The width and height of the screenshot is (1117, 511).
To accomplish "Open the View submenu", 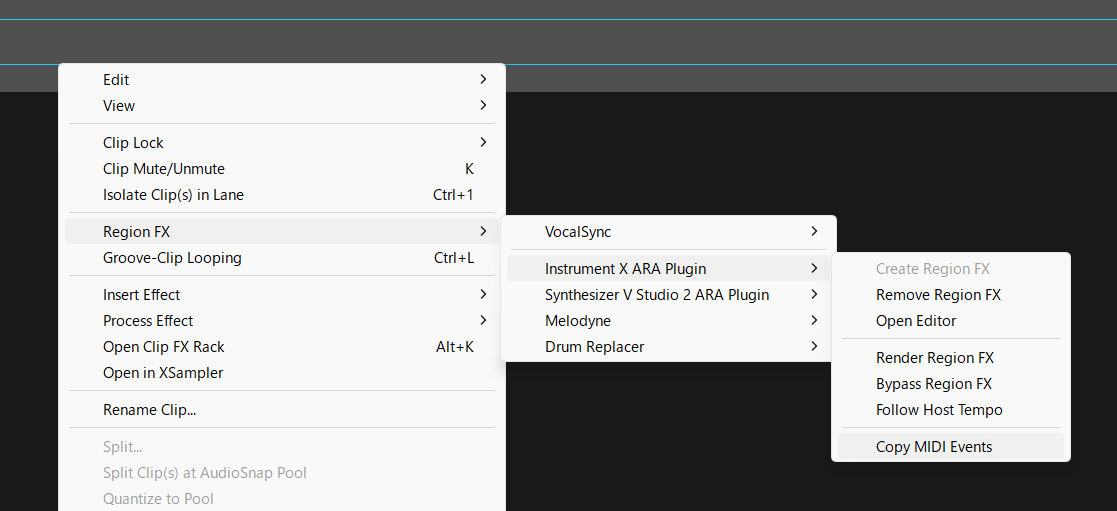I will tap(282, 105).
